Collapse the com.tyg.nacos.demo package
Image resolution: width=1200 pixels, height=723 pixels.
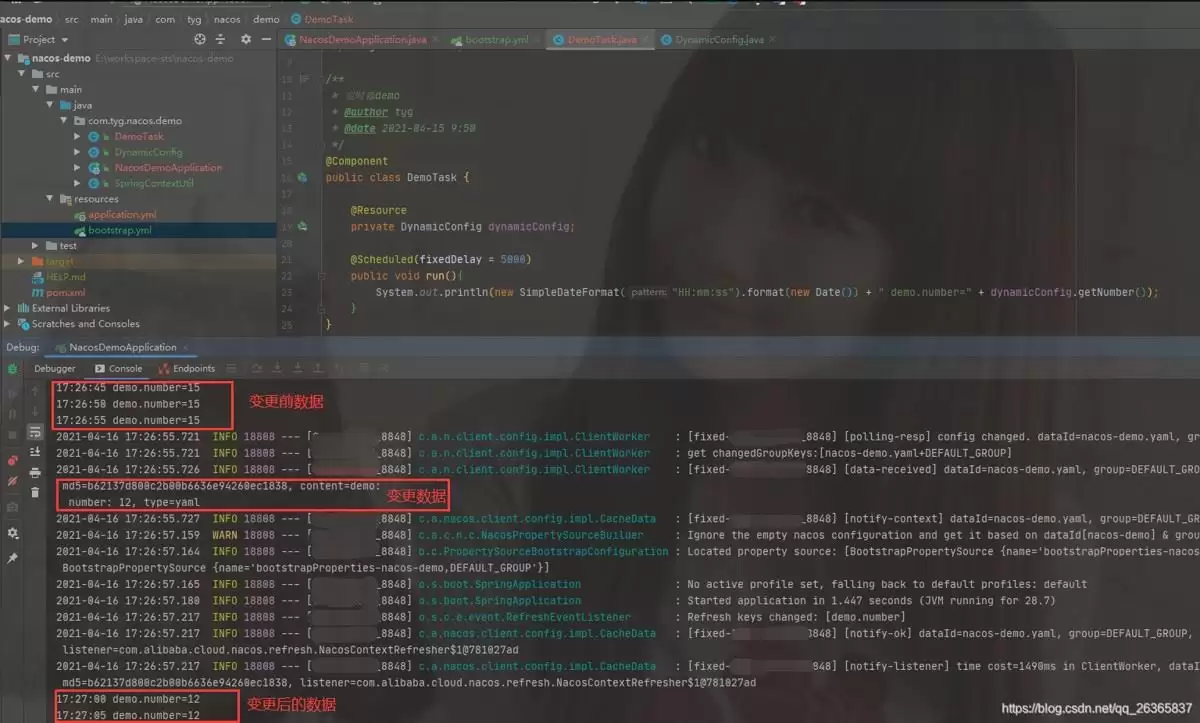pyautogui.click(x=64, y=121)
